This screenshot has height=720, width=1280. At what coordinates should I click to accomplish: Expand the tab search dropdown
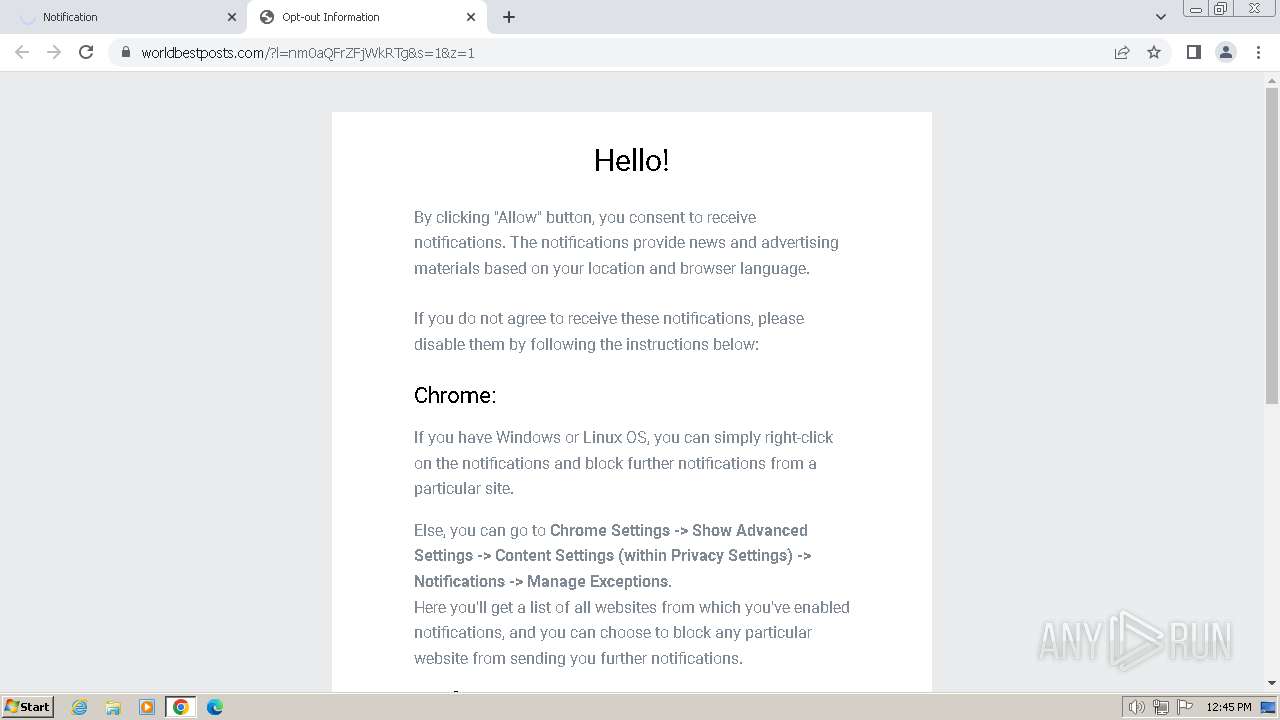pos(1161,17)
